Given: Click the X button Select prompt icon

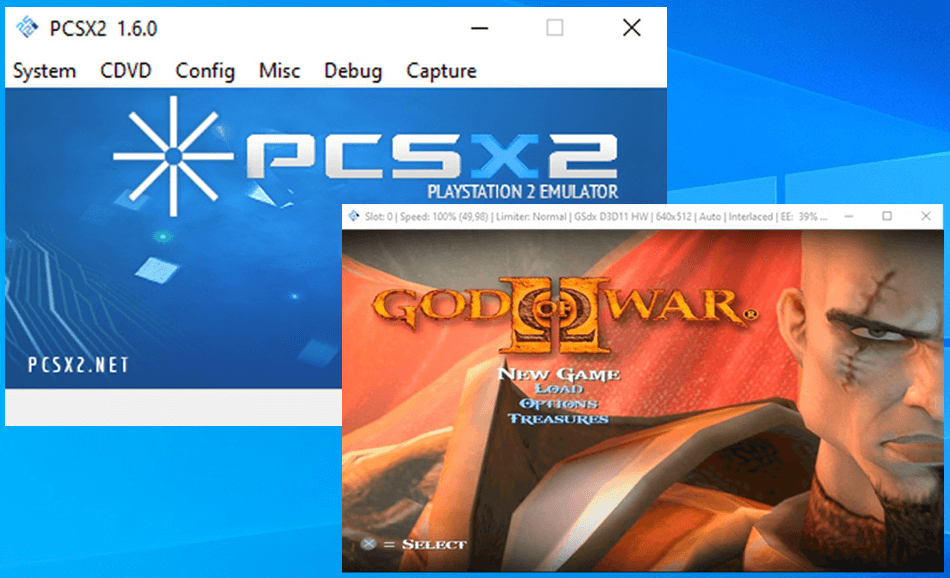Looking at the screenshot, I should 368,543.
